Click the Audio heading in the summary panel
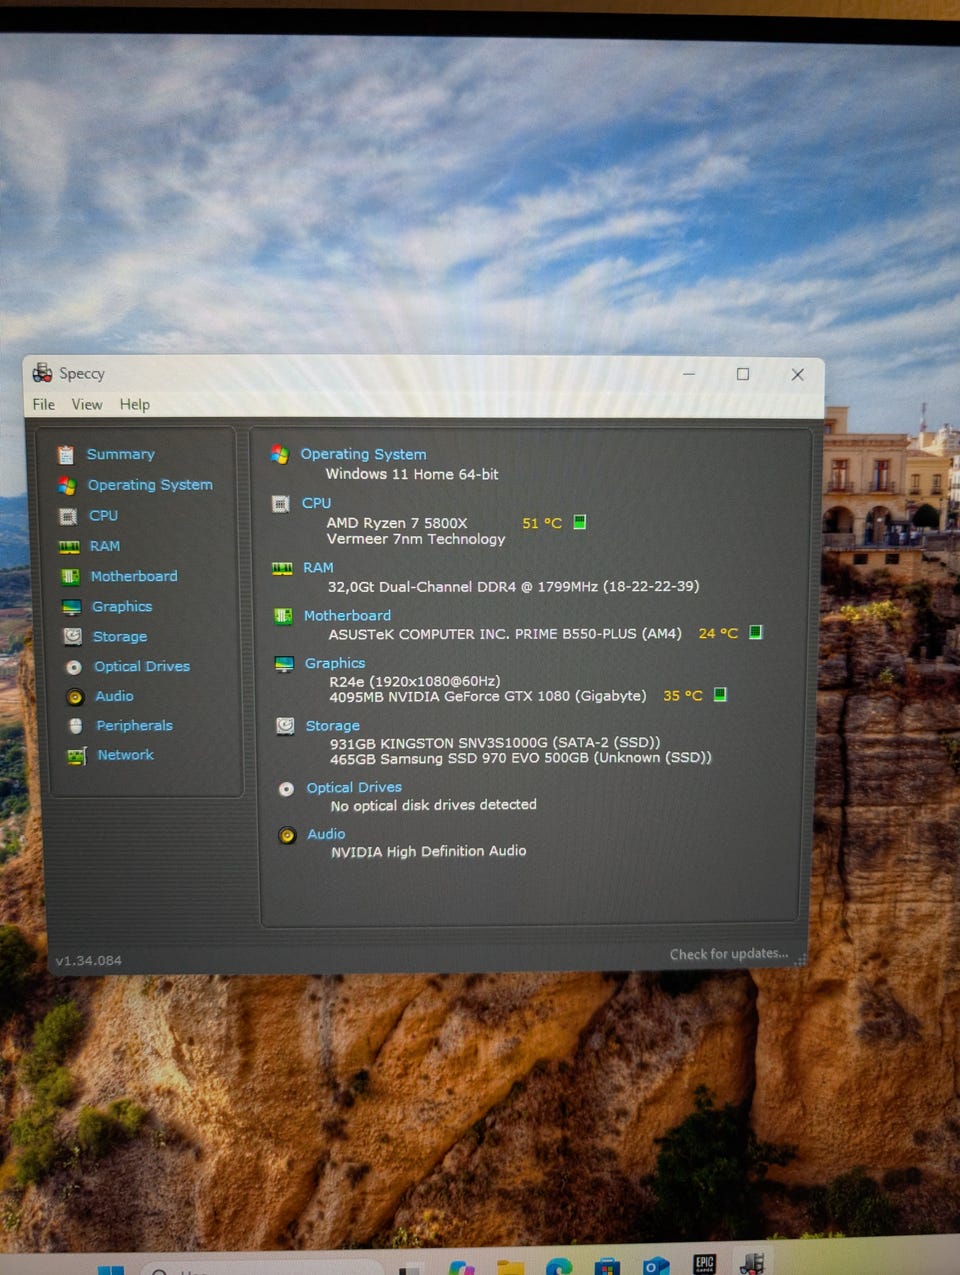 pos(326,833)
